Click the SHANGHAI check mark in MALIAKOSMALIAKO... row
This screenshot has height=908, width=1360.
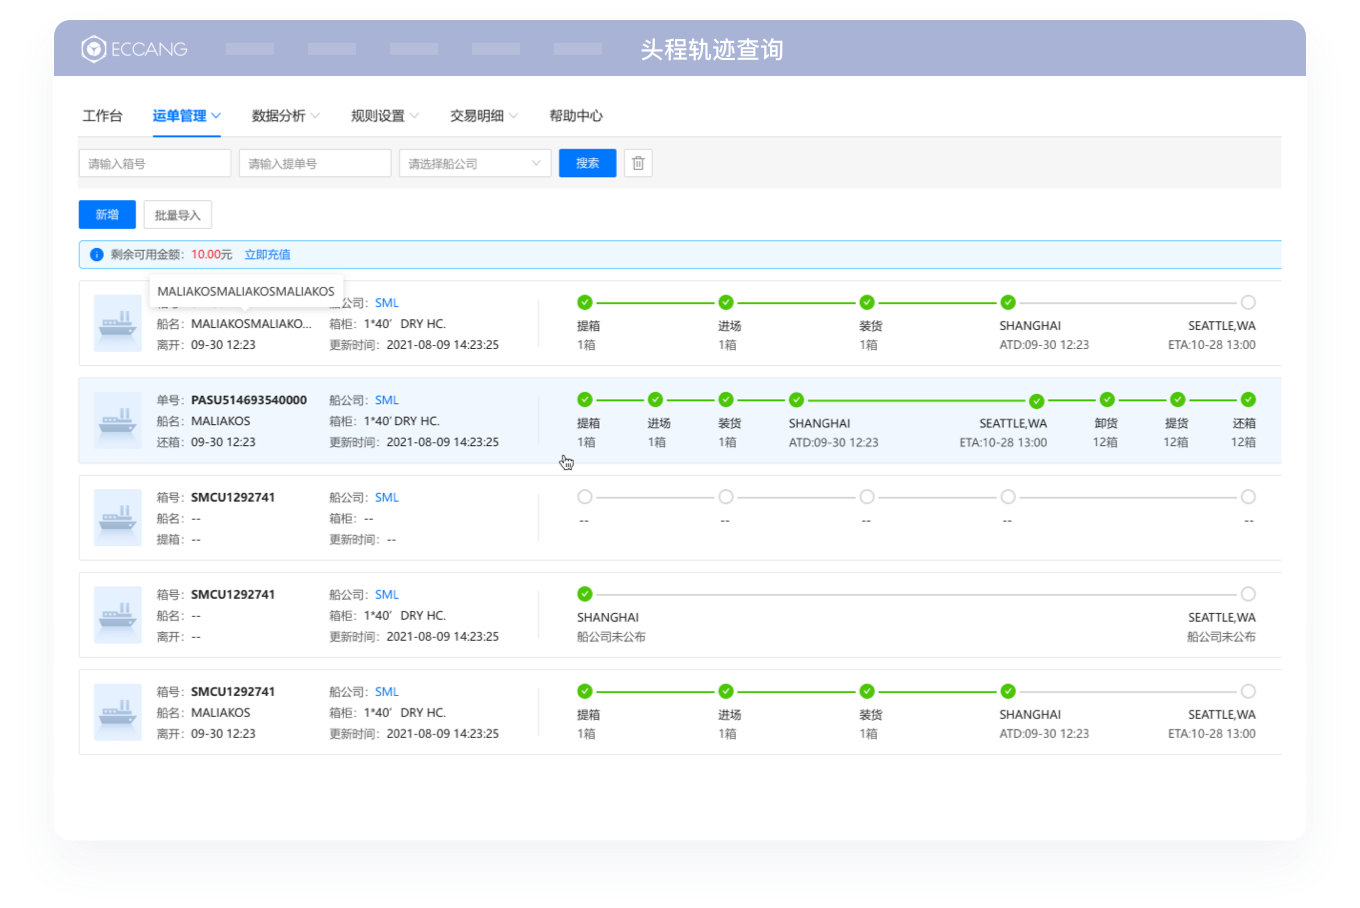[1008, 302]
